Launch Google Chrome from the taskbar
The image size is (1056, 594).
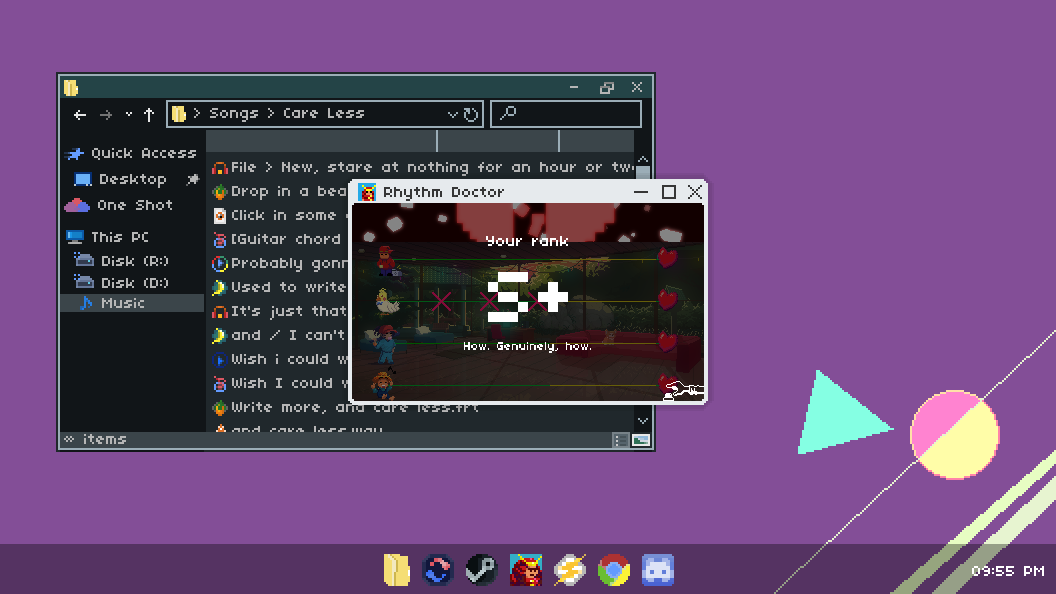tap(613, 570)
